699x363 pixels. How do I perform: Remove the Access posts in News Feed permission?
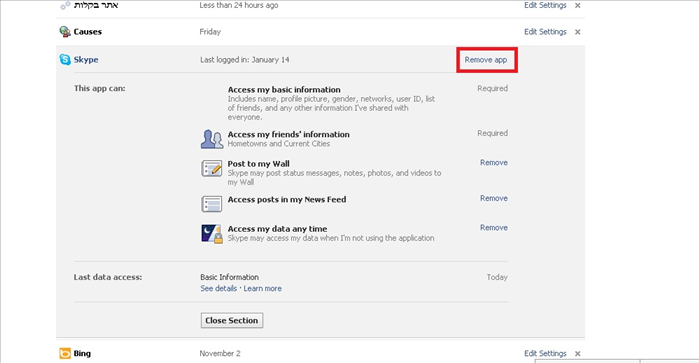click(494, 198)
